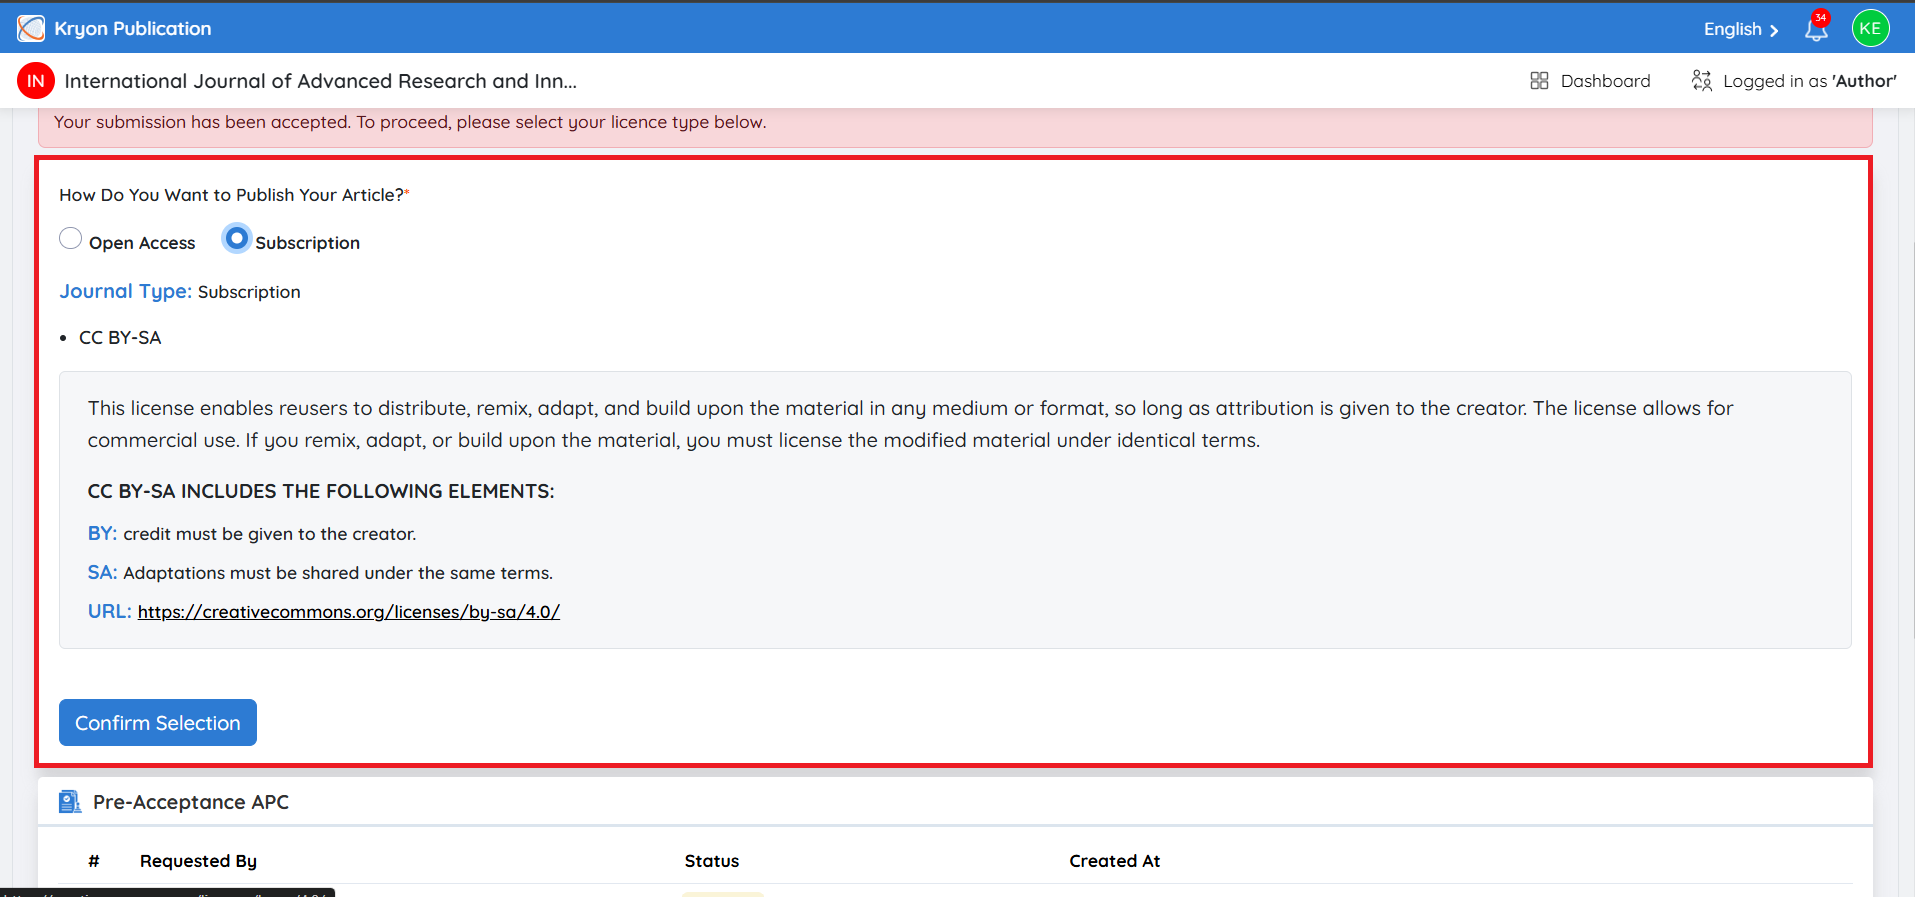This screenshot has height=897, width=1915.
Task: Click the licence description paragraph
Action: [910, 424]
